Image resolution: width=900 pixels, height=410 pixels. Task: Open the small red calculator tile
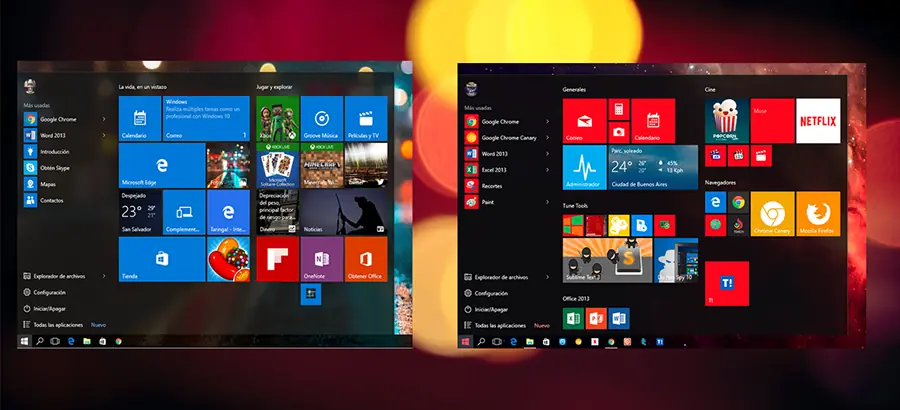coord(619,109)
